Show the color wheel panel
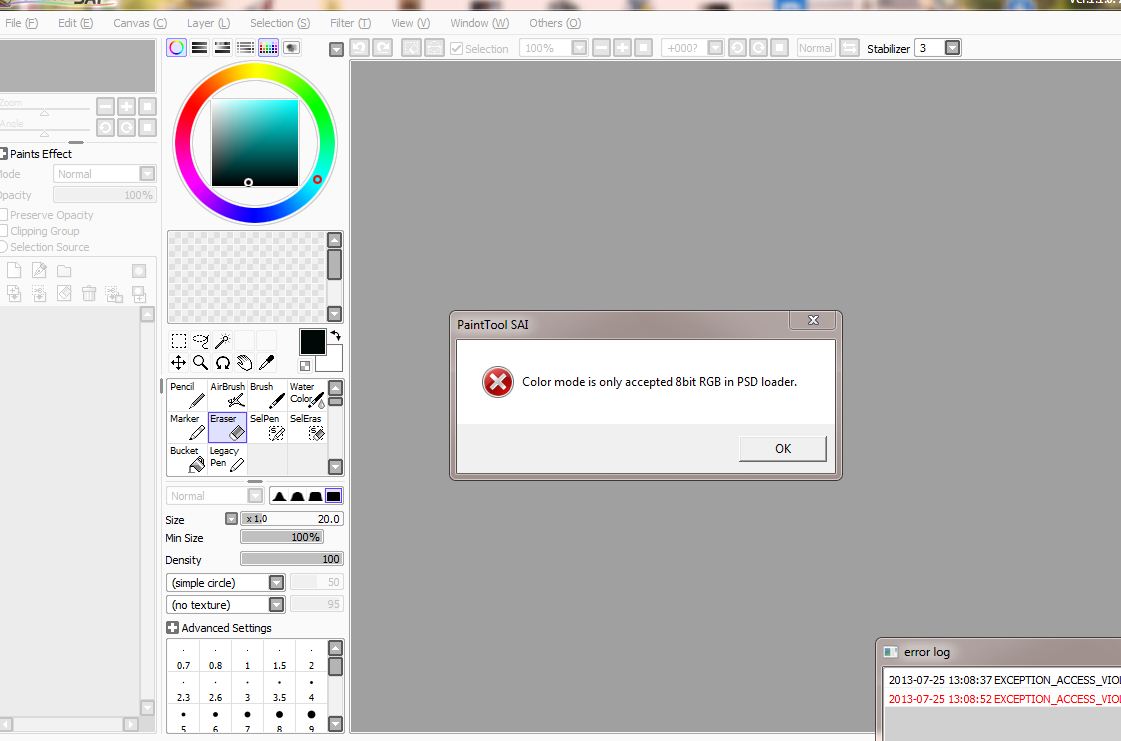The width and height of the screenshot is (1121, 741). (176, 48)
